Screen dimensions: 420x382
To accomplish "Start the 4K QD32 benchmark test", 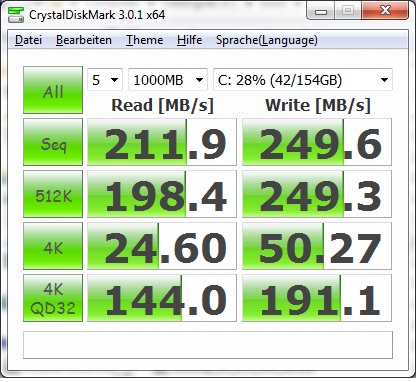I will click(x=53, y=298).
